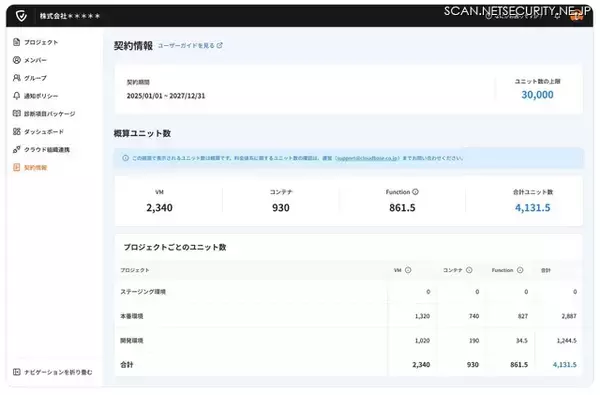600x395 pixels.
Task: Click the 本番環境 total 2,887
Action: (x=569, y=316)
